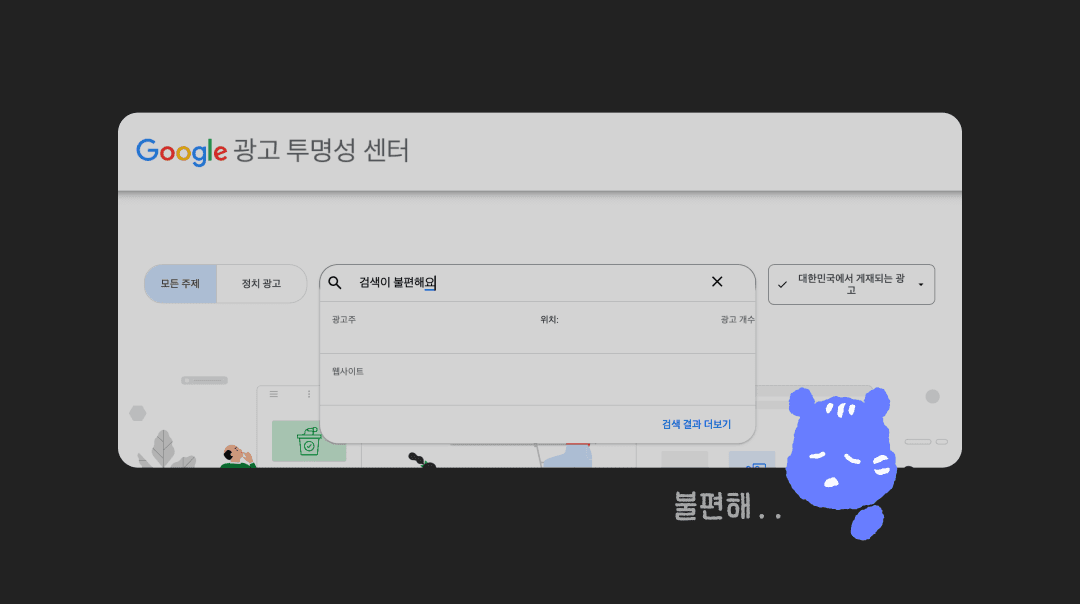The image size is (1080, 604).
Task: Switch to the 정치 광고 tab
Action: tap(261, 284)
